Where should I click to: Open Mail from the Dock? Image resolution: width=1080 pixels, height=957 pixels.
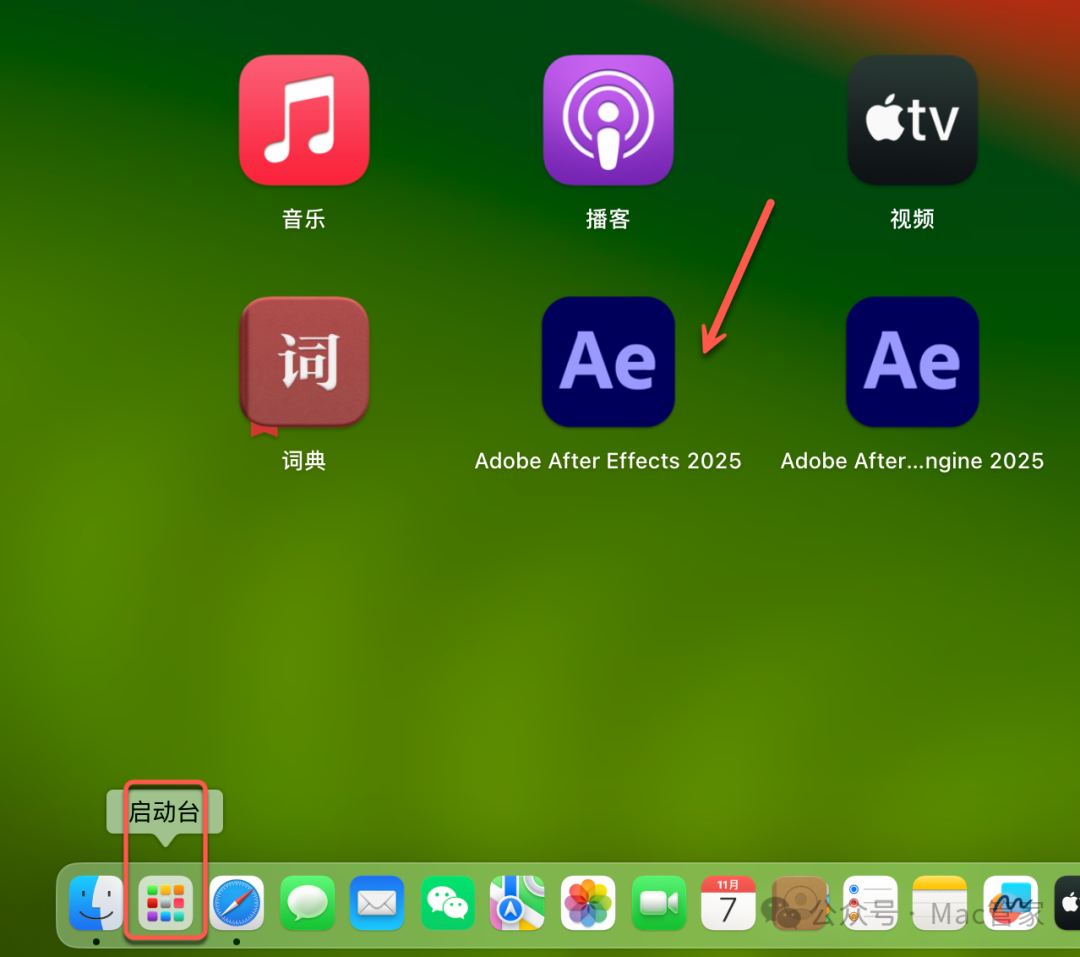coord(377,903)
